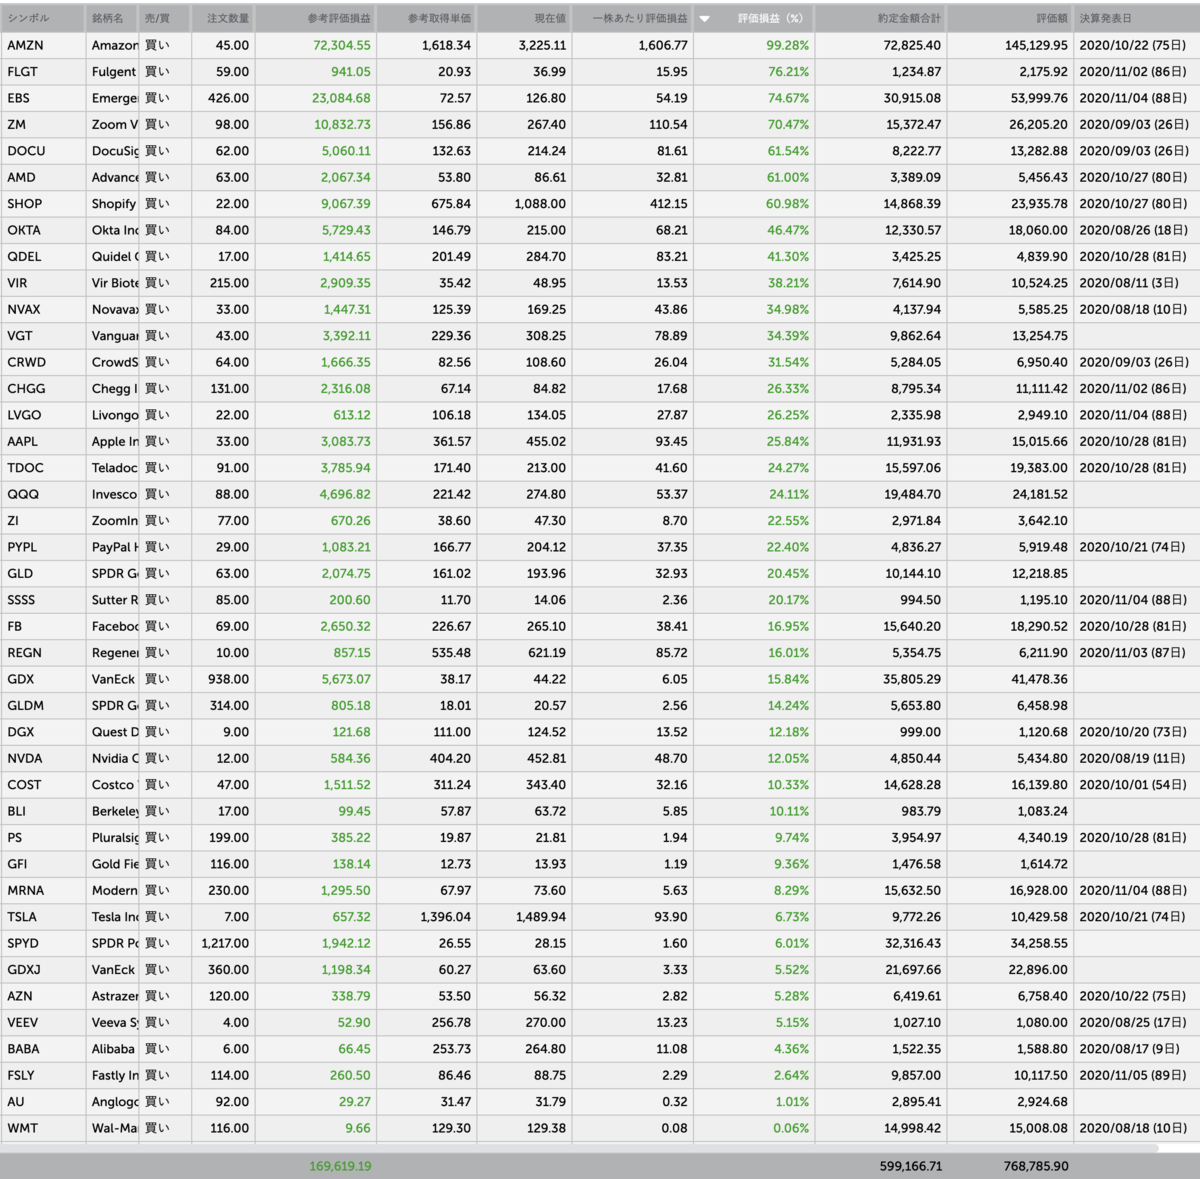Open the ZM ticker row
This screenshot has height=1179, width=1200.
[600, 124]
